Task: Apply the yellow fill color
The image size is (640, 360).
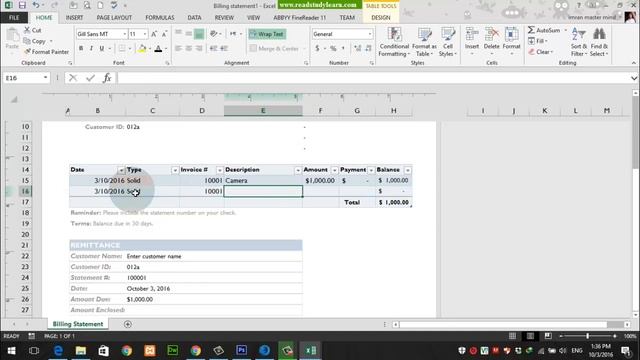Action: [x=142, y=49]
